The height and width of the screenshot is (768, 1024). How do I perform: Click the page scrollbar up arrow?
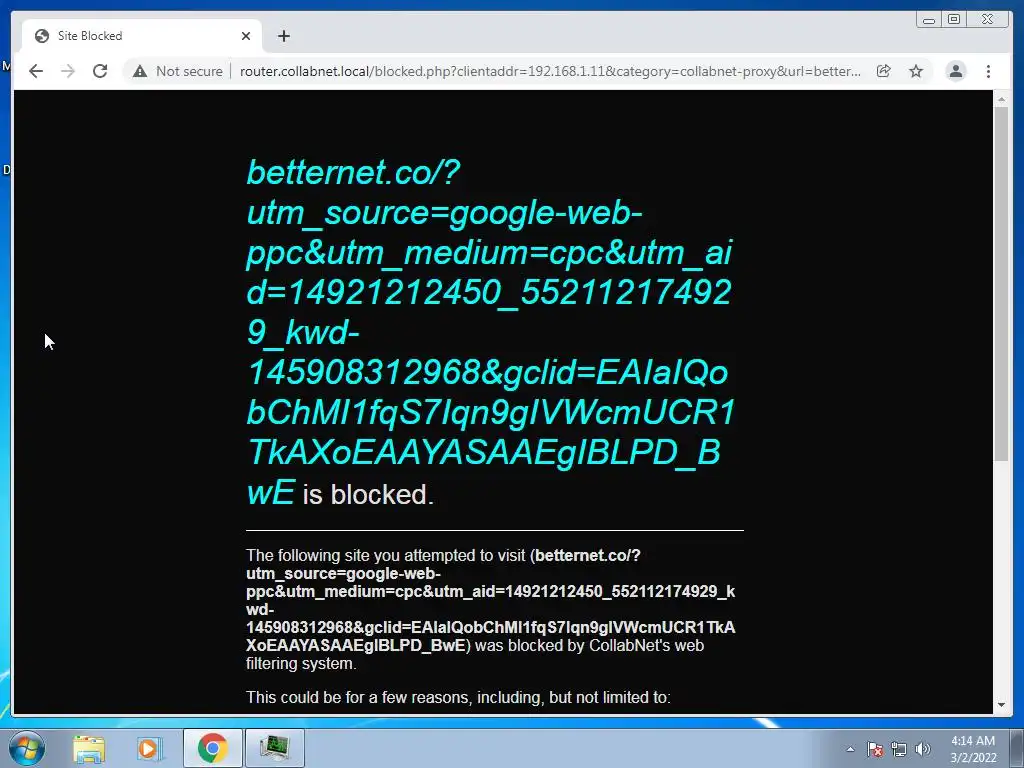point(1001,99)
